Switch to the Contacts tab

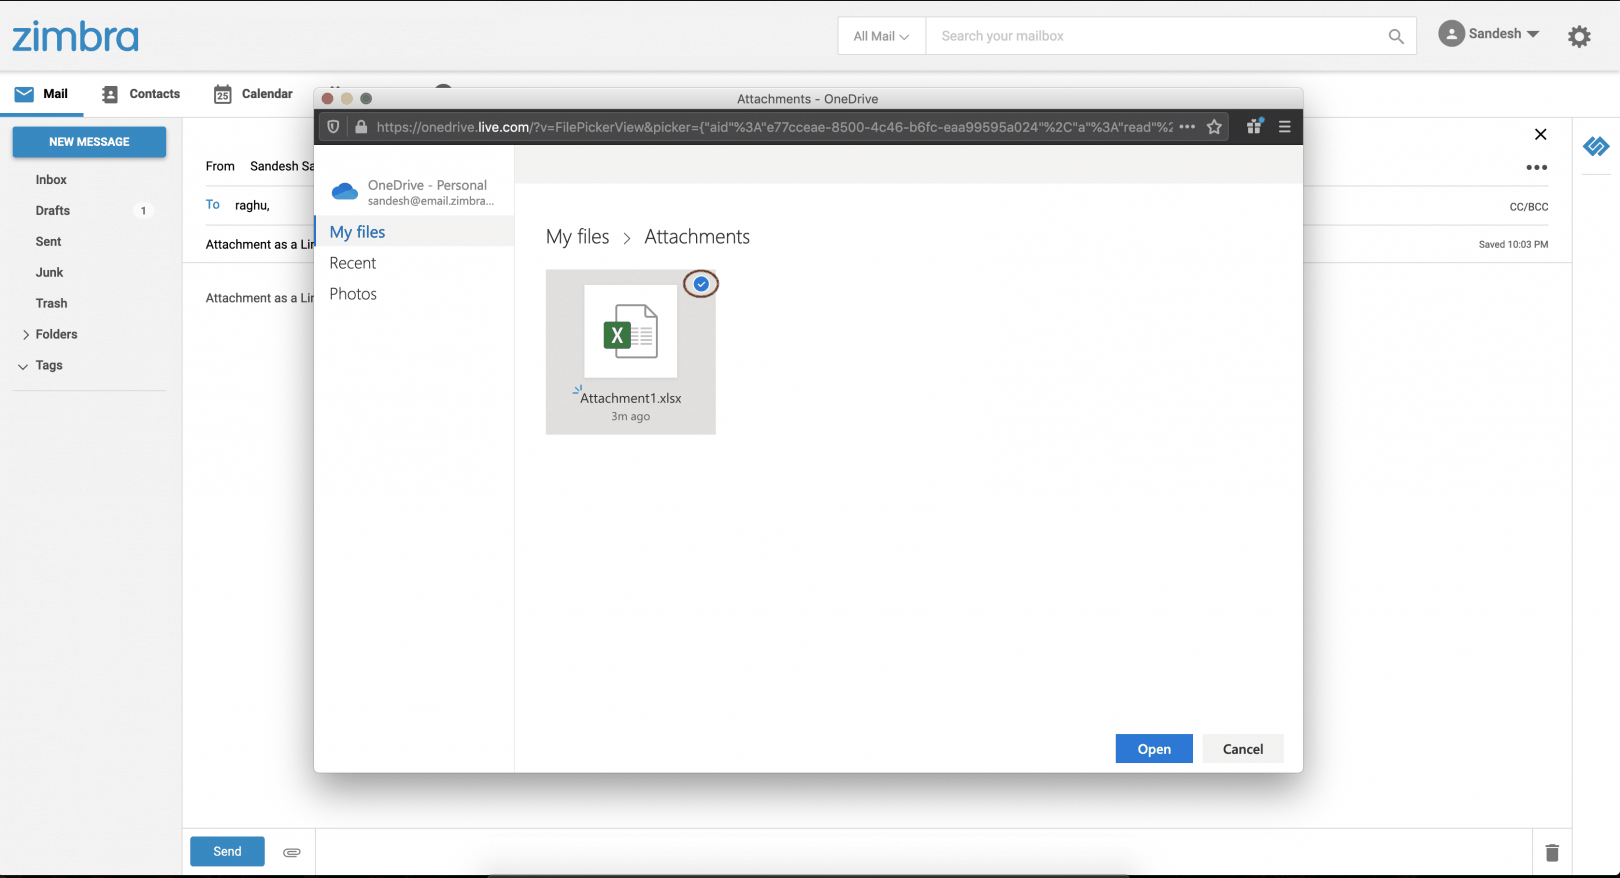point(141,94)
